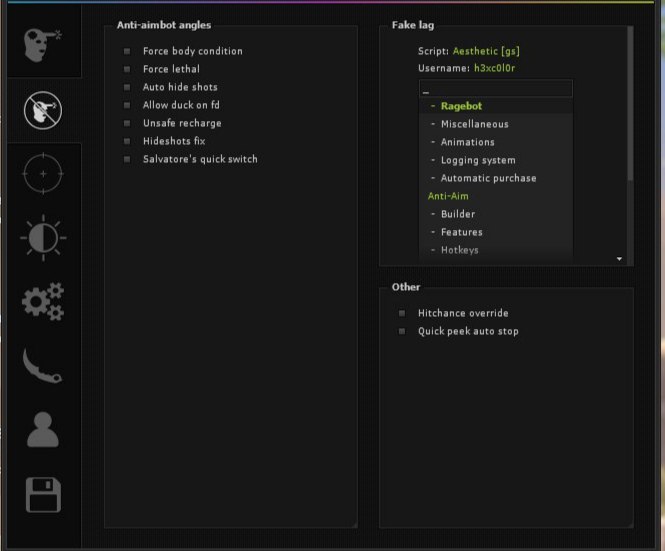This screenshot has width=665, height=551.
Task: Choose Logging system list entry
Action: click(x=495, y=160)
